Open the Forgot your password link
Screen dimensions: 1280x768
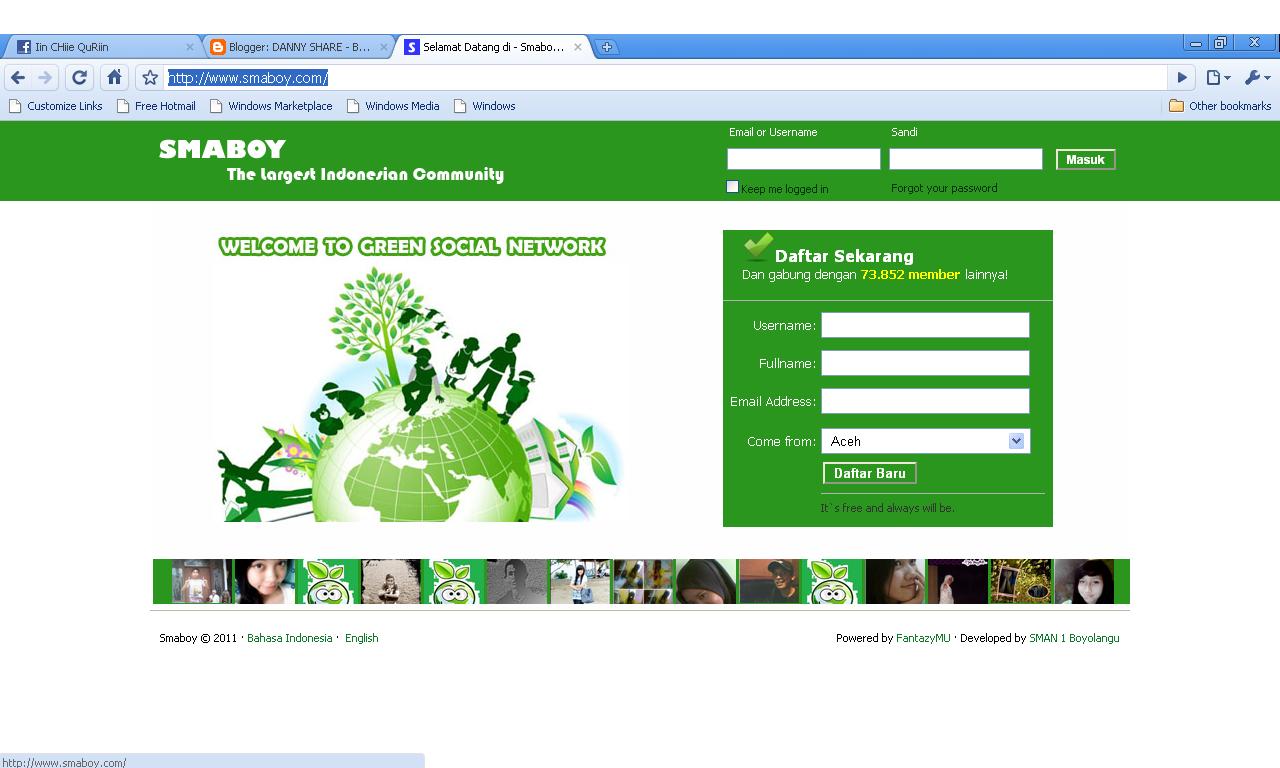pos(944,188)
